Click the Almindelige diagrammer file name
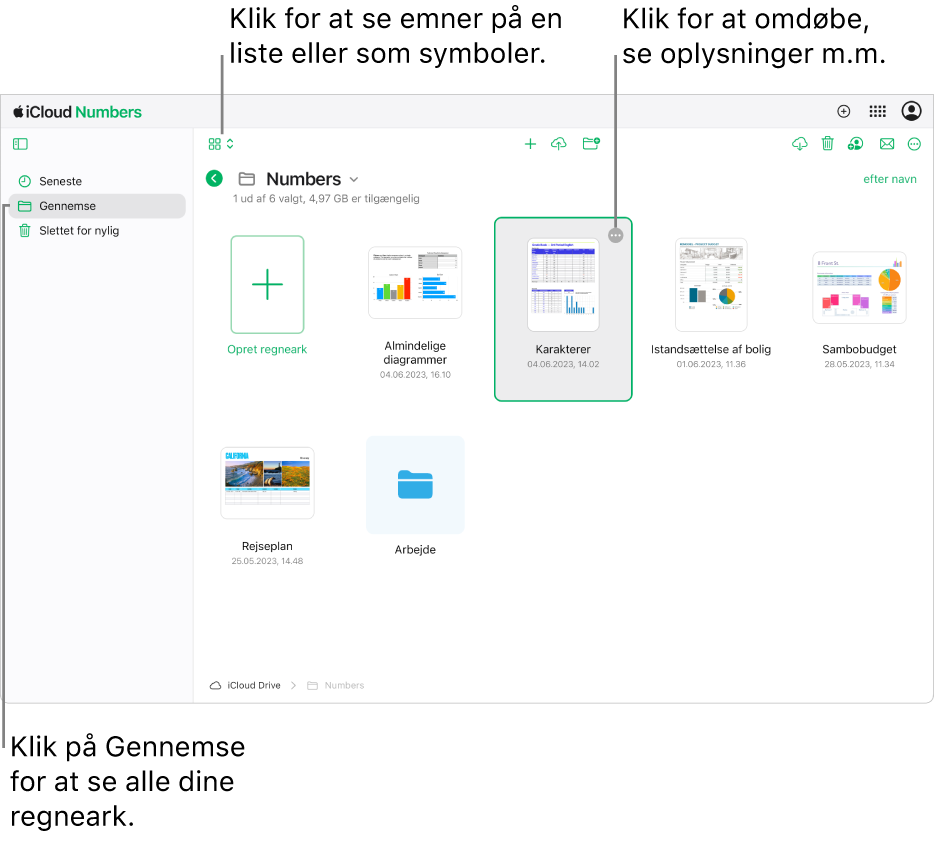Image resolution: width=935 pixels, height=844 pixels. pyautogui.click(x=415, y=353)
